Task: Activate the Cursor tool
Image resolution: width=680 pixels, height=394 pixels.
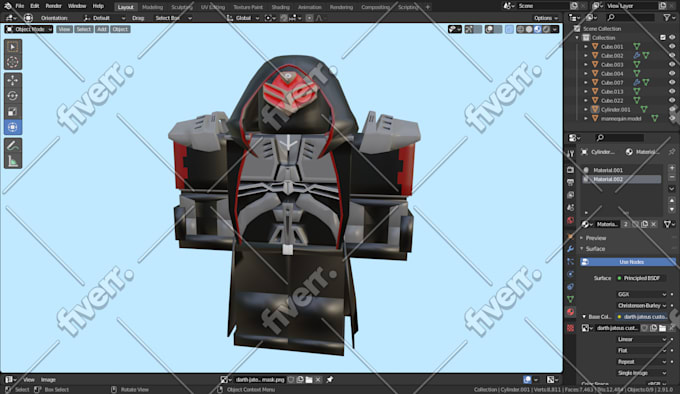Action: [x=13, y=62]
